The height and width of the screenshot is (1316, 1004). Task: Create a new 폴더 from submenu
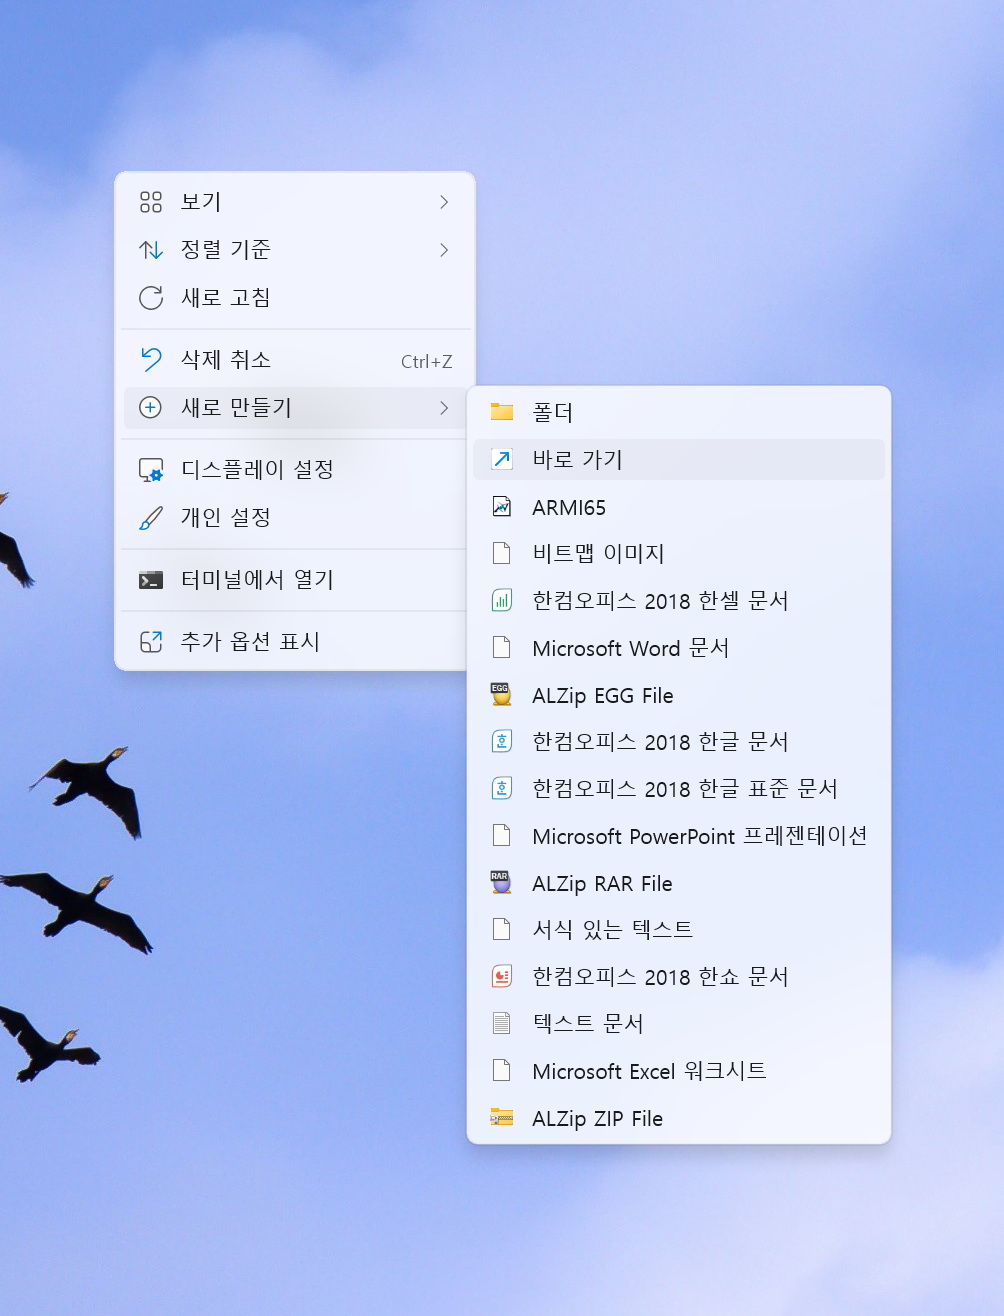(x=679, y=412)
